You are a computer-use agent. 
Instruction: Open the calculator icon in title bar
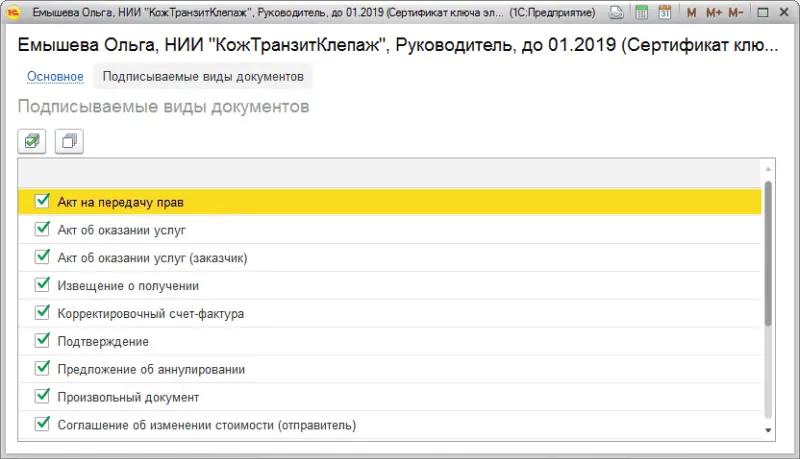(x=641, y=12)
